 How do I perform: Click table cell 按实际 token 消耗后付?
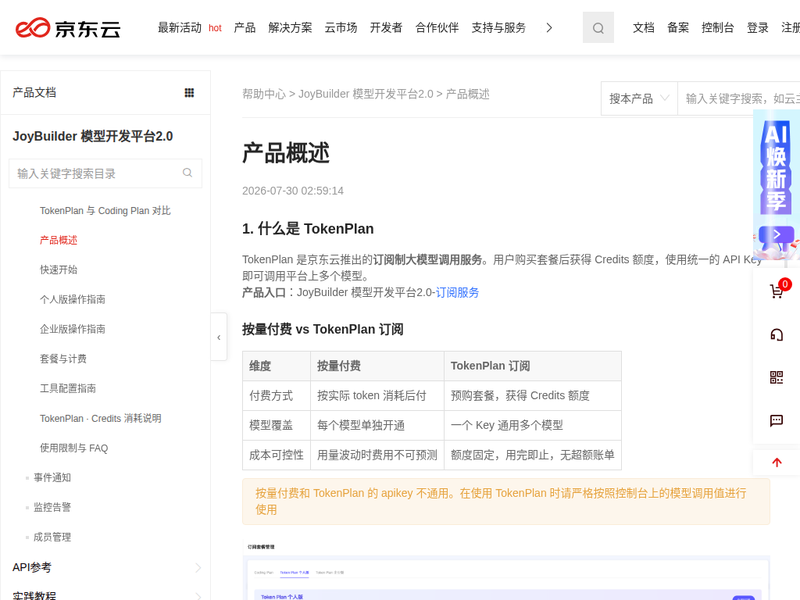(x=377, y=395)
